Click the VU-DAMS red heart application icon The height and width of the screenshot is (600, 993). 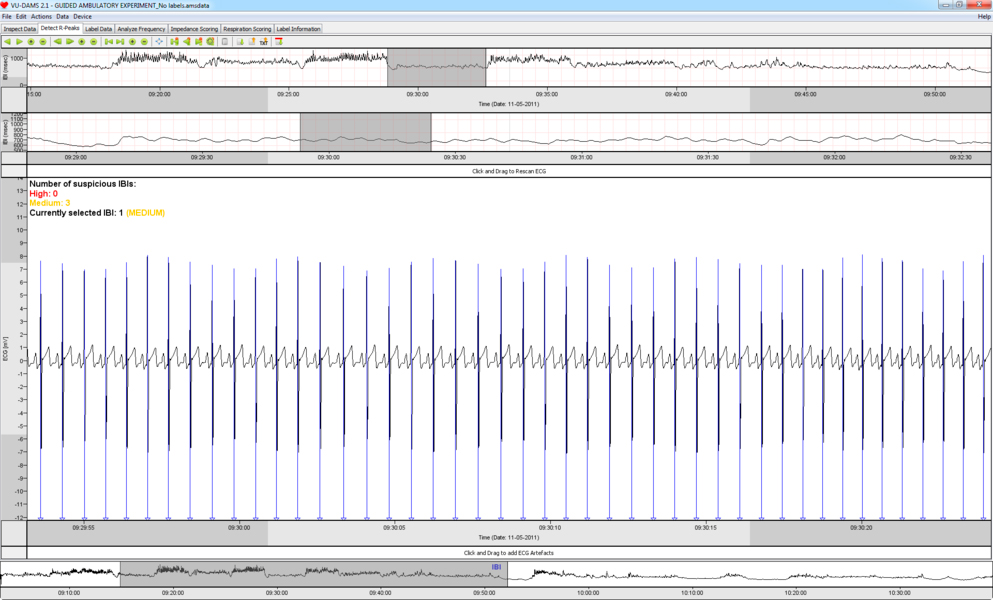tap(4, 5)
